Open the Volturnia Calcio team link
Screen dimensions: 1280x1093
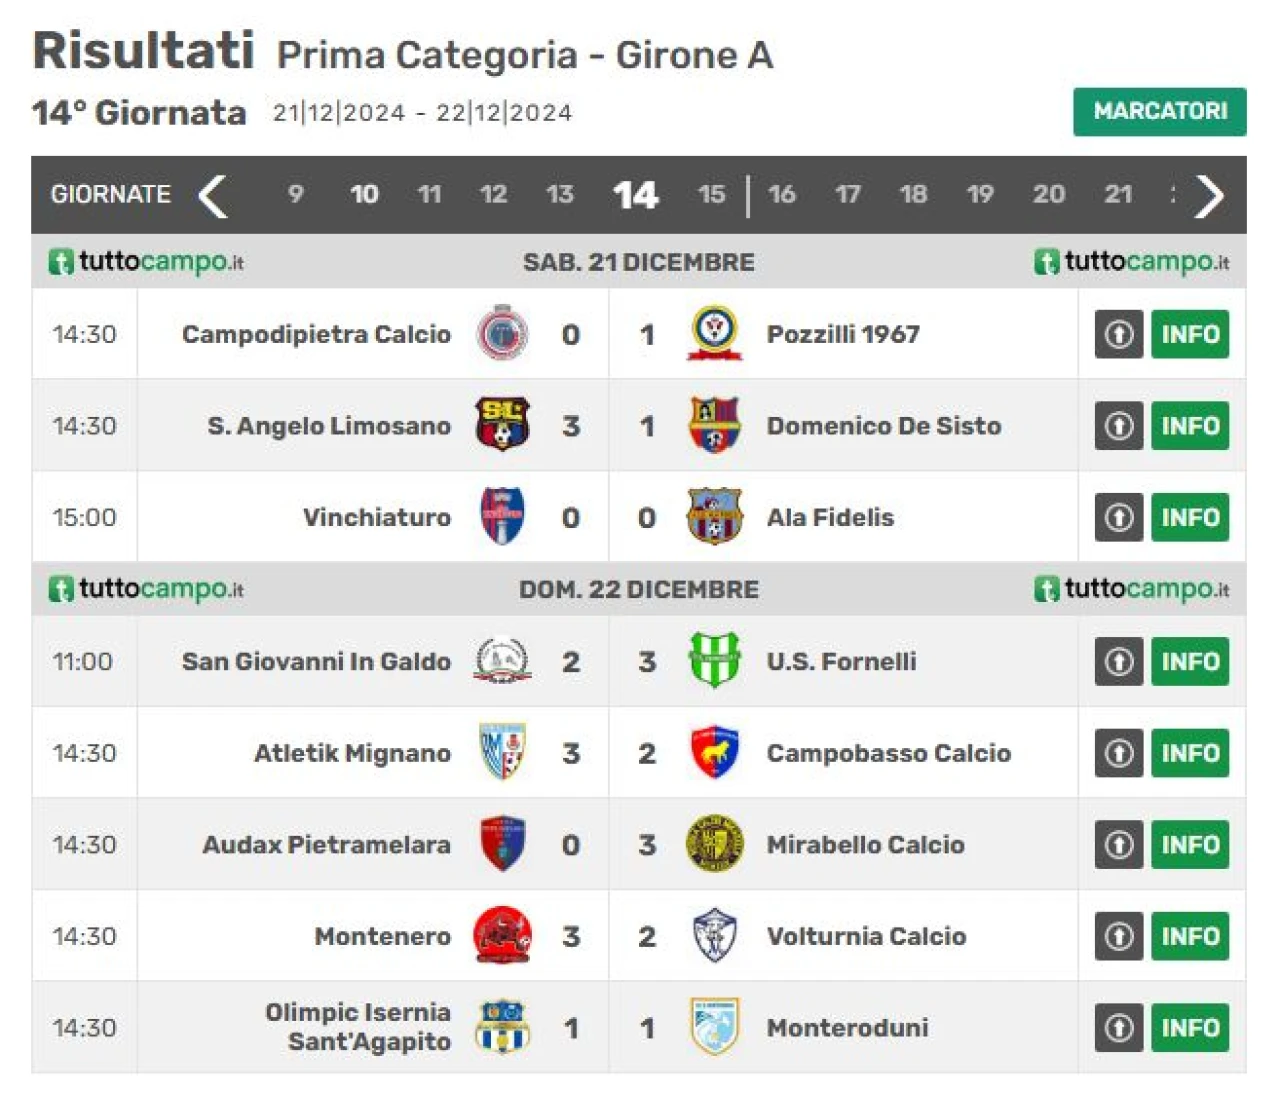click(866, 936)
